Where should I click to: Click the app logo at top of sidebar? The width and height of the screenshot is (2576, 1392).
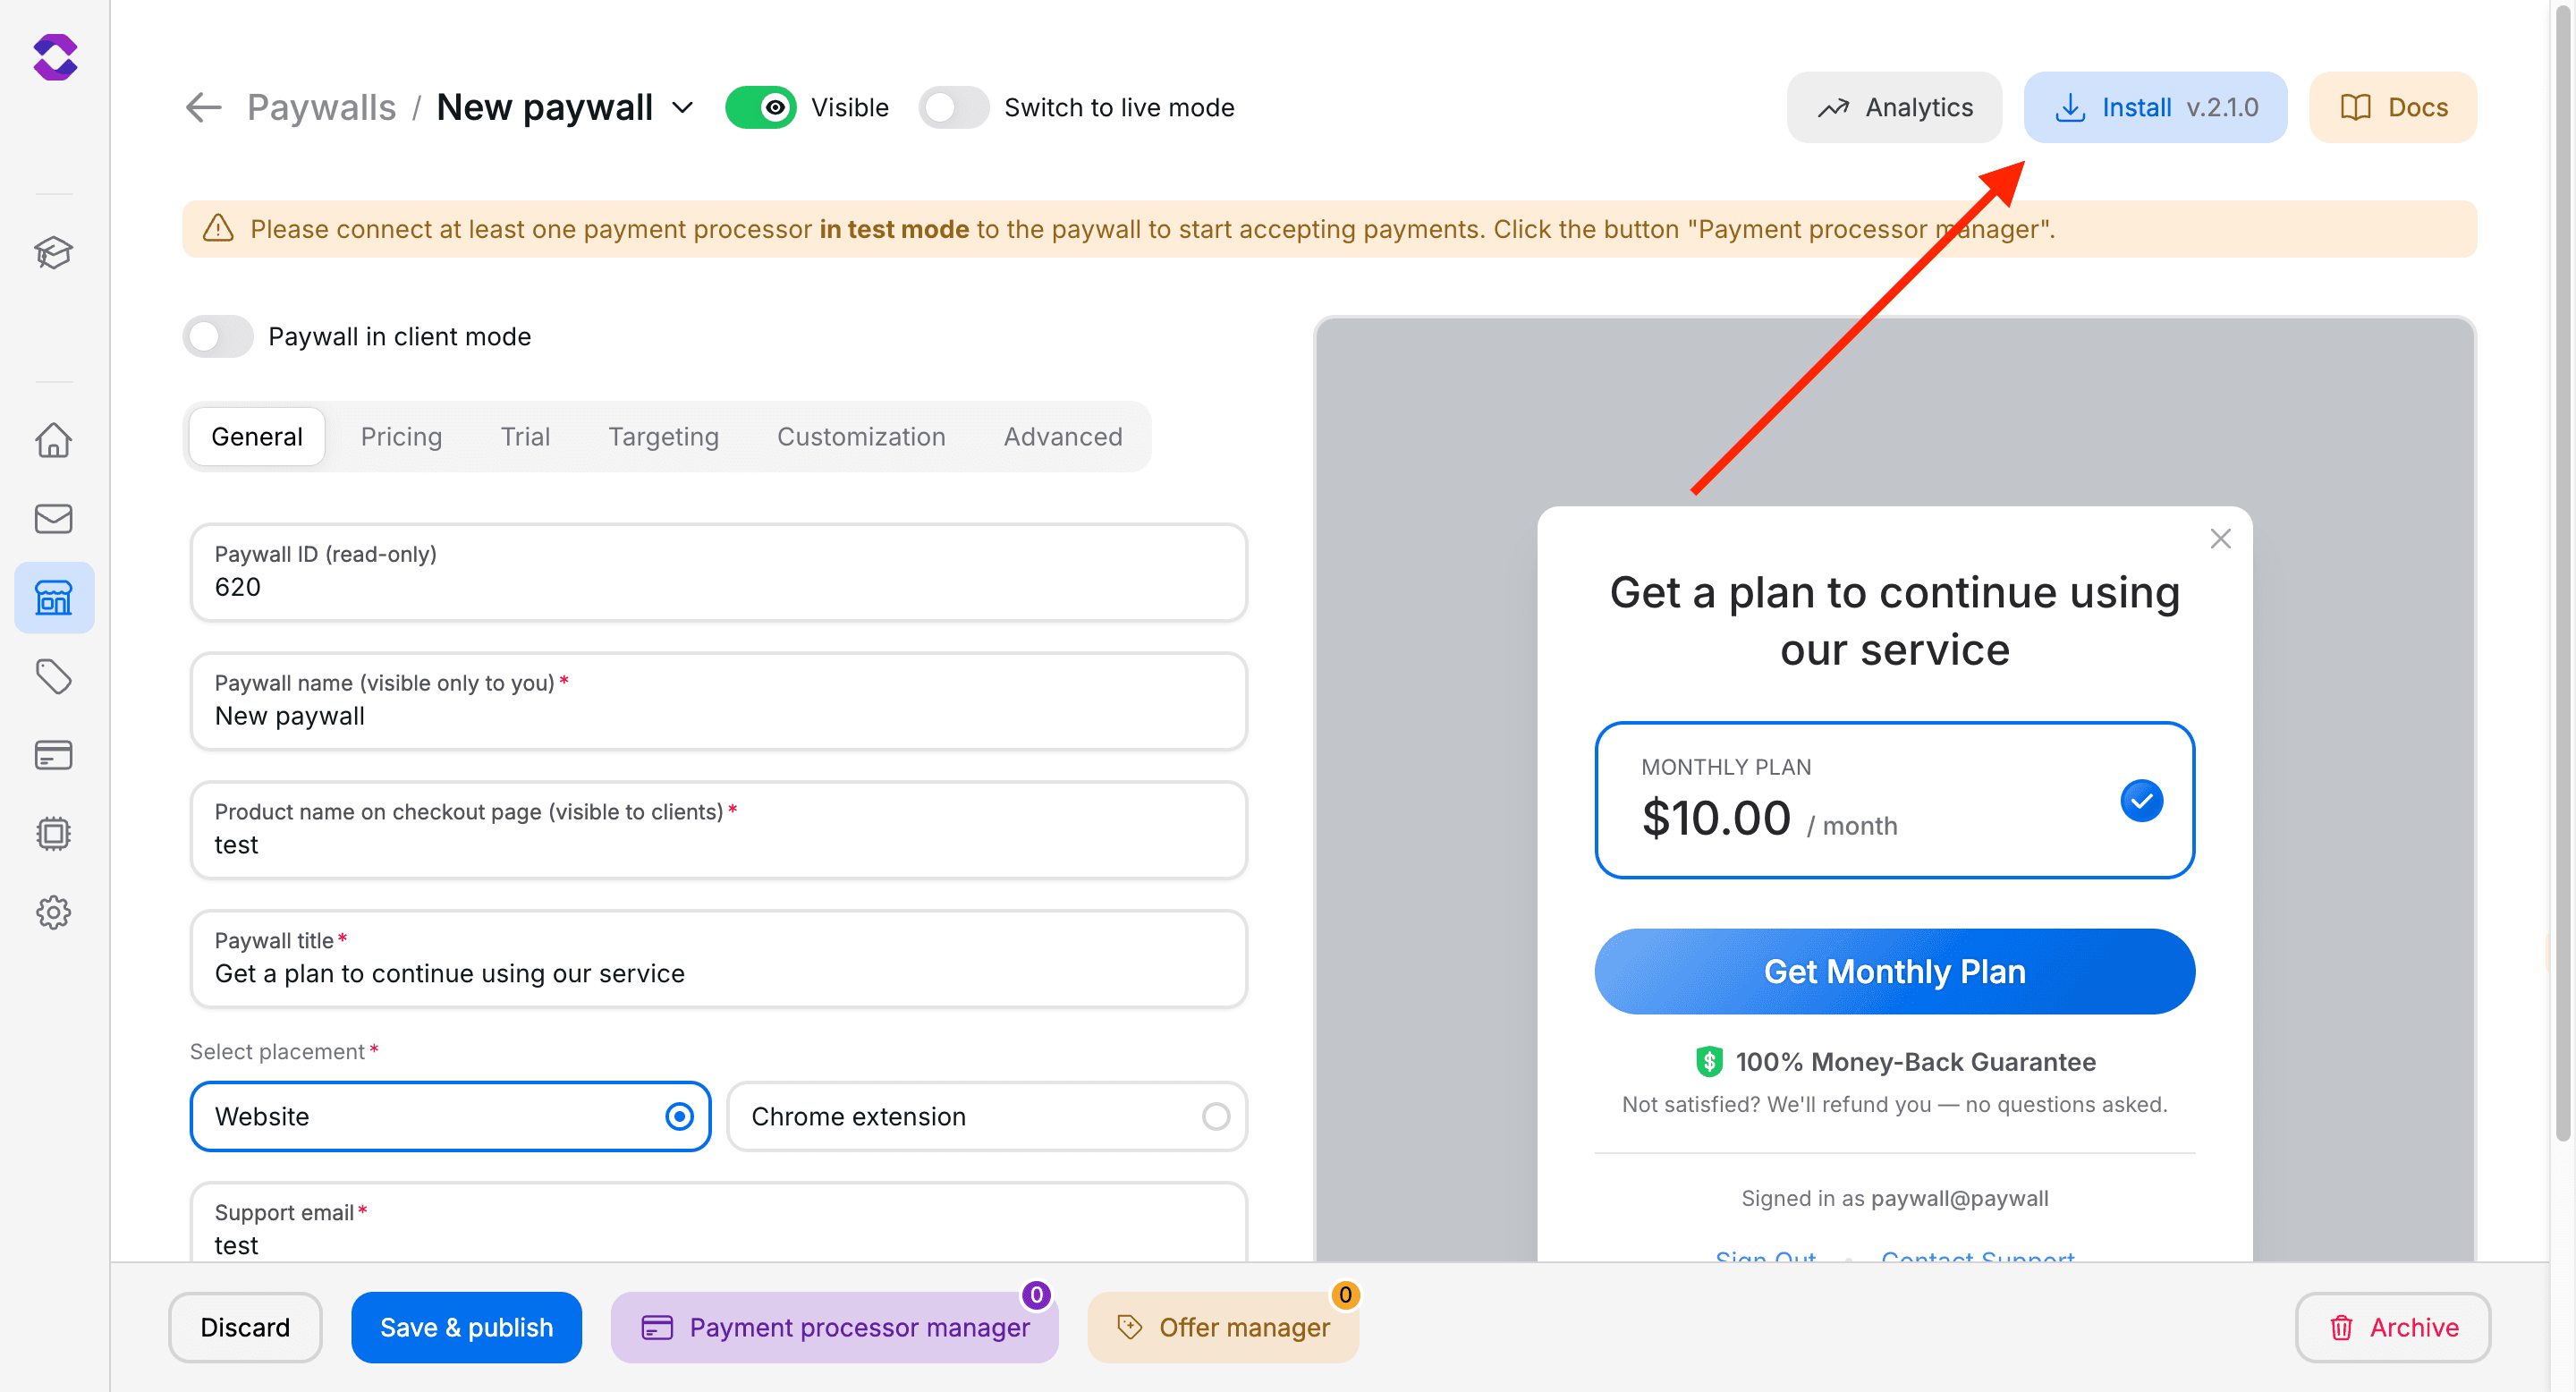click(56, 57)
